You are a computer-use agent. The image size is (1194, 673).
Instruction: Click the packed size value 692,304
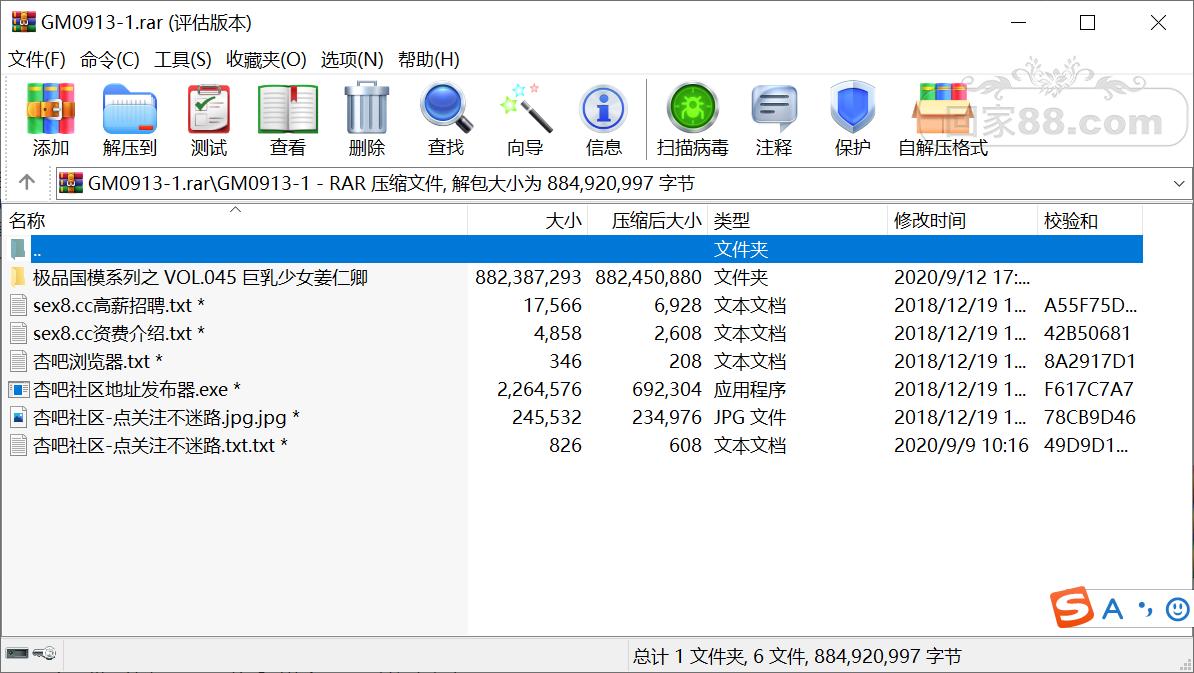[x=666, y=390]
